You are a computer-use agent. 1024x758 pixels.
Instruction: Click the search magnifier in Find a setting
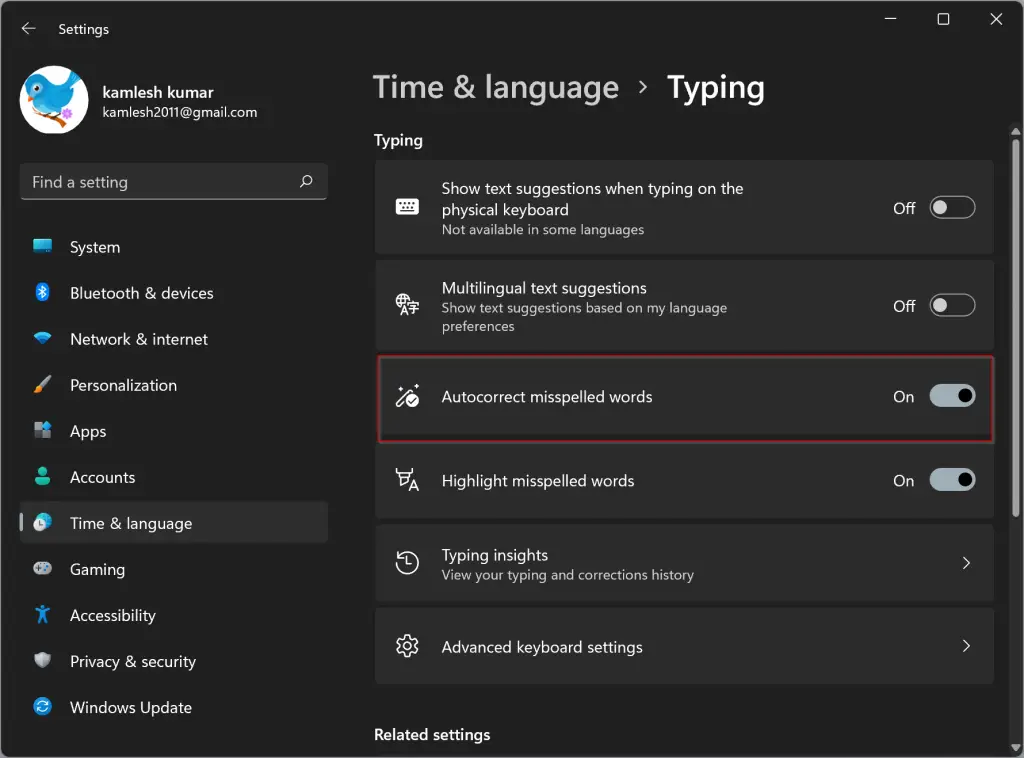pyautogui.click(x=306, y=182)
